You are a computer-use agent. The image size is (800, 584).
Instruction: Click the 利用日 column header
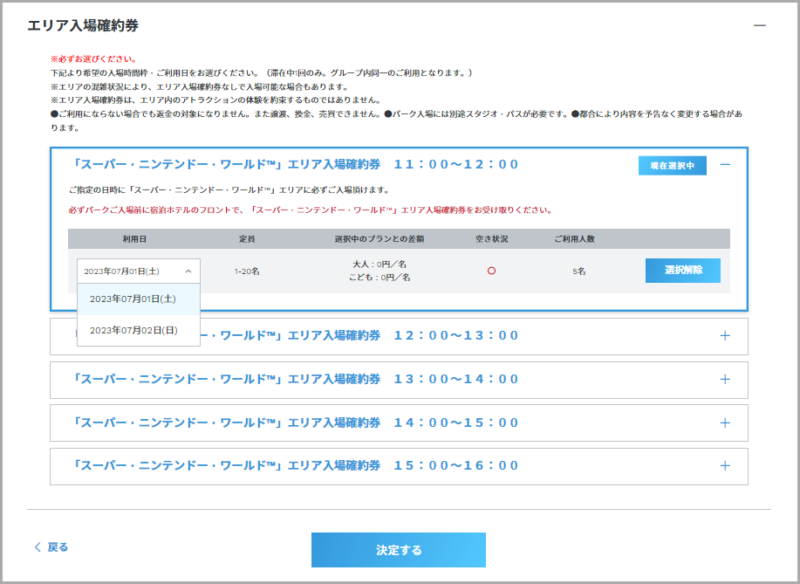tap(135, 239)
